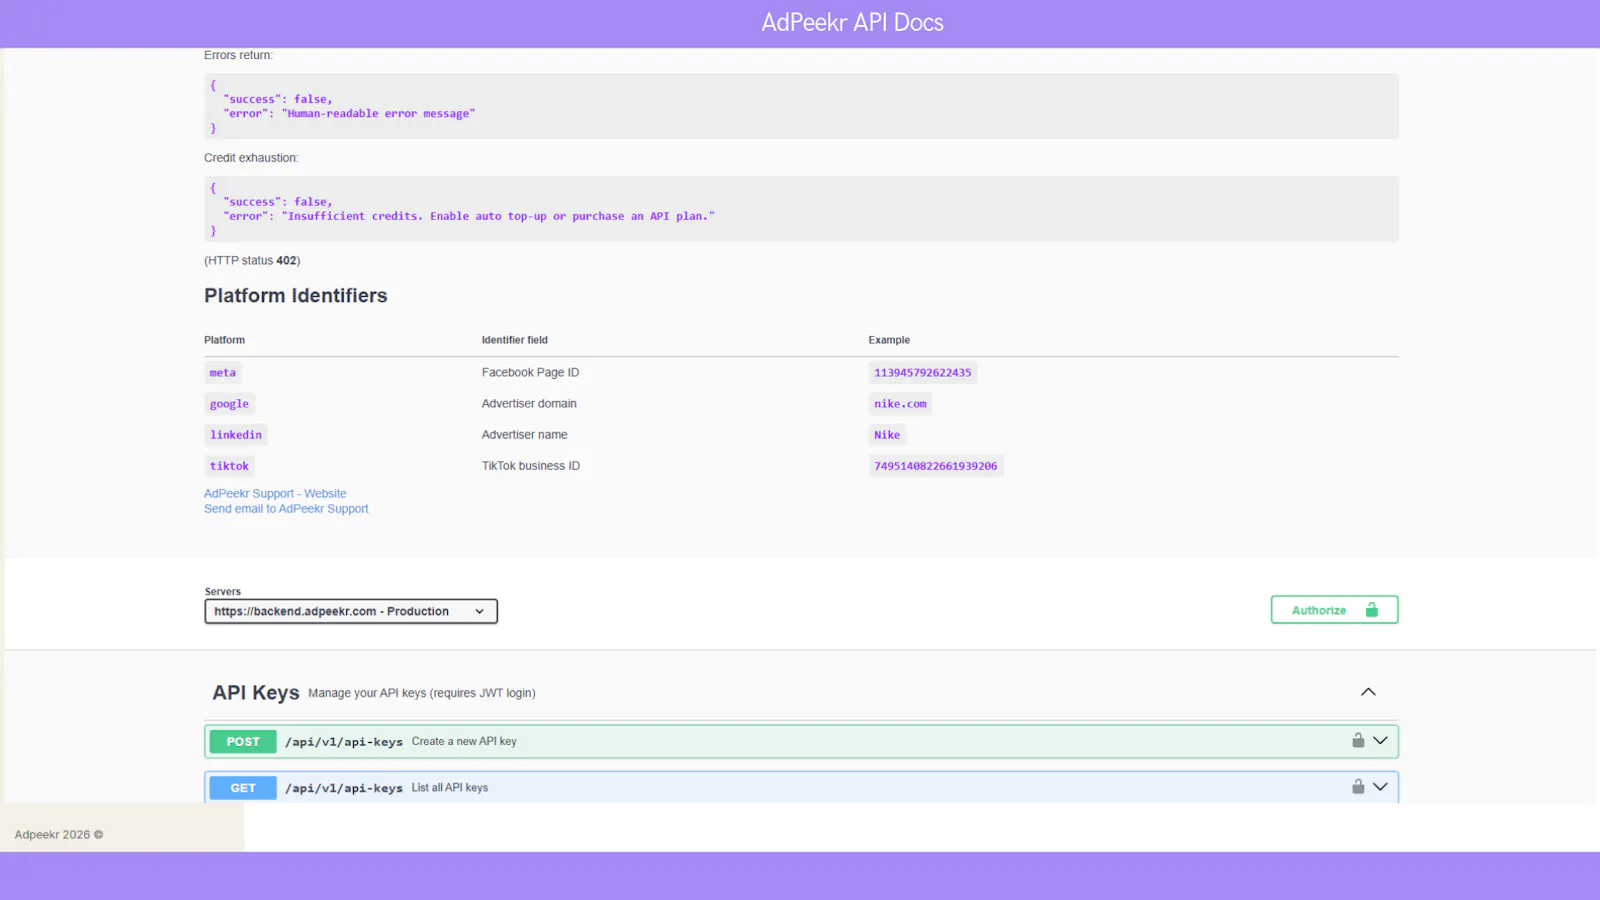
Task: Click the Platform Identifiers heading
Action: click(x=296, y=296)
